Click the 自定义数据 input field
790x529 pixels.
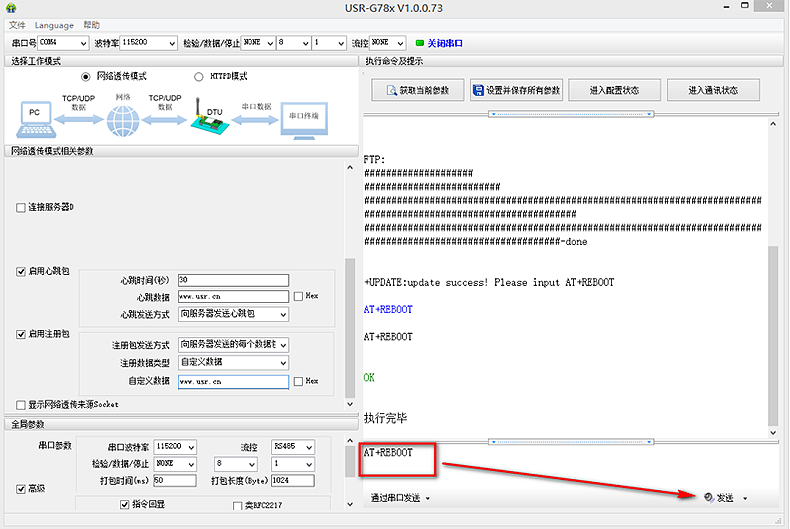tap(233, 382)
